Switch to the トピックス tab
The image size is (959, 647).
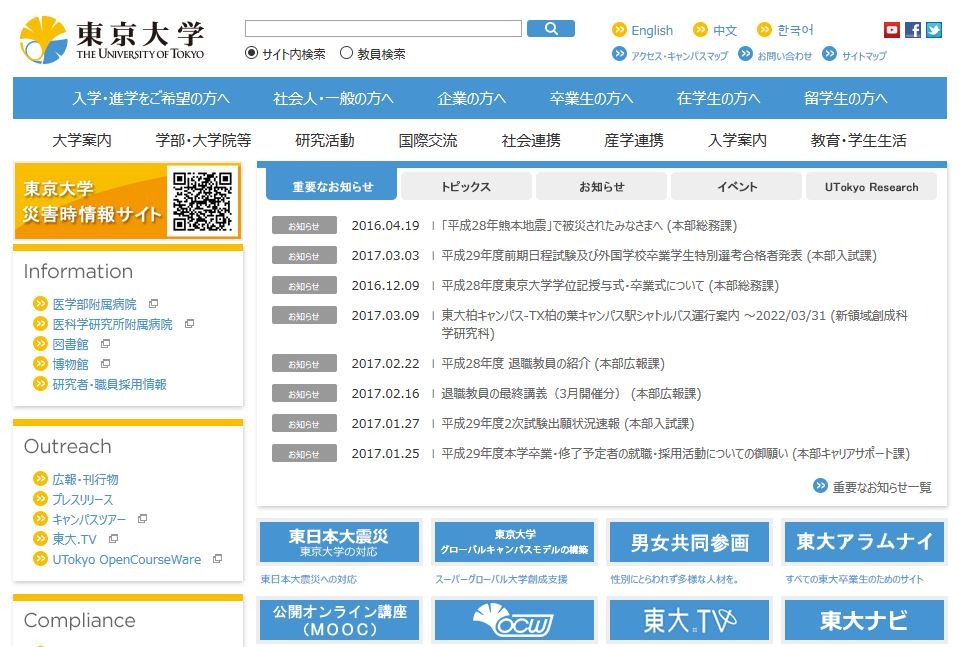(465, 186)
